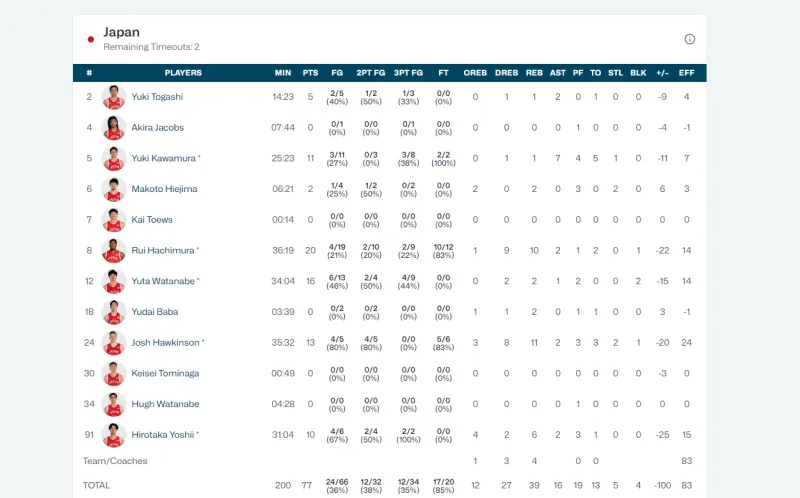Open Kai Toews' player photo
The height and width of the screenshot is (498, 800).
(114, 220)
